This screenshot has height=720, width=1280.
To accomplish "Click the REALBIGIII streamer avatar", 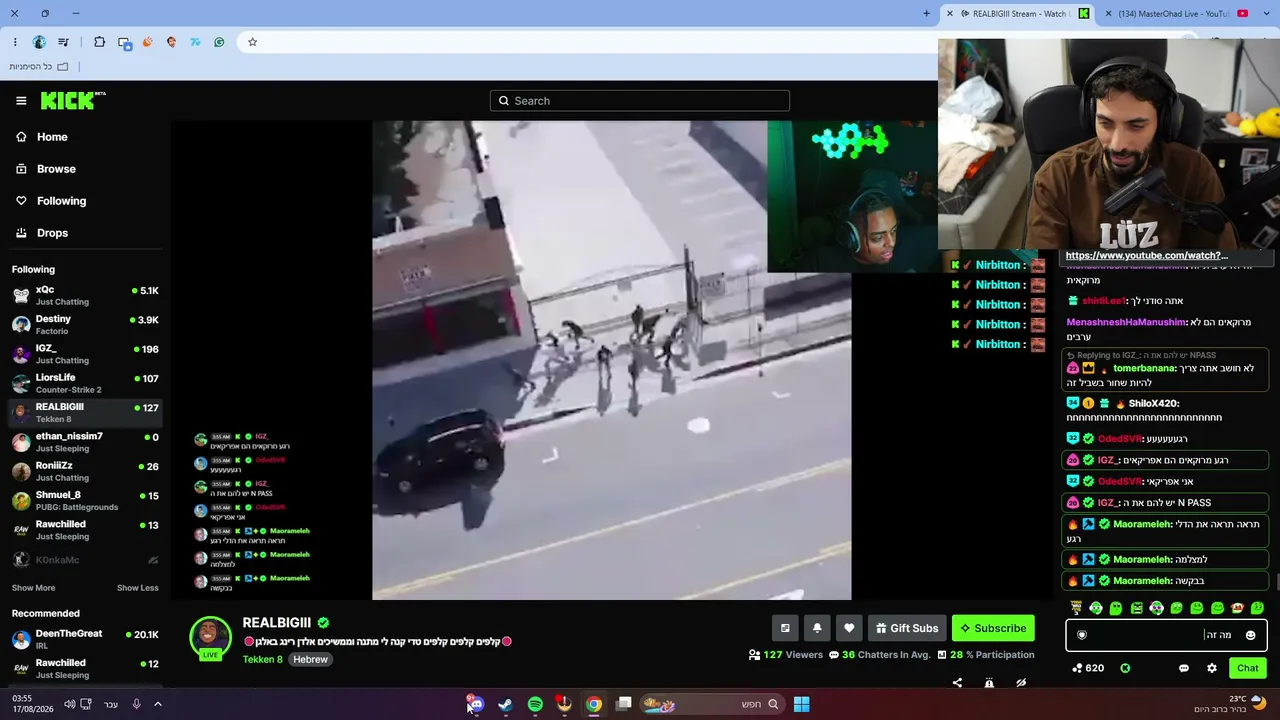I will click(210, 637).
